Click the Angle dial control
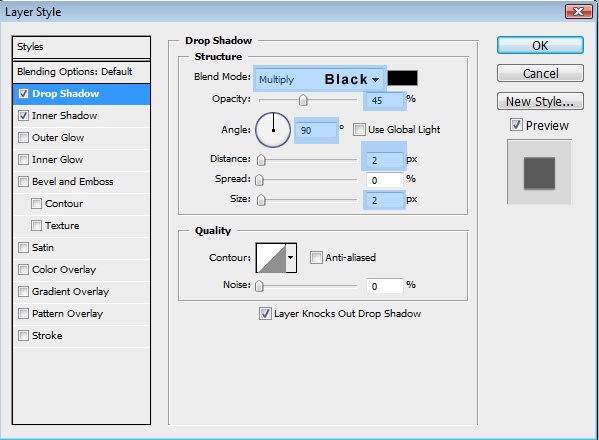This screenshot has width=599, height=440. (x=273, y=130)
